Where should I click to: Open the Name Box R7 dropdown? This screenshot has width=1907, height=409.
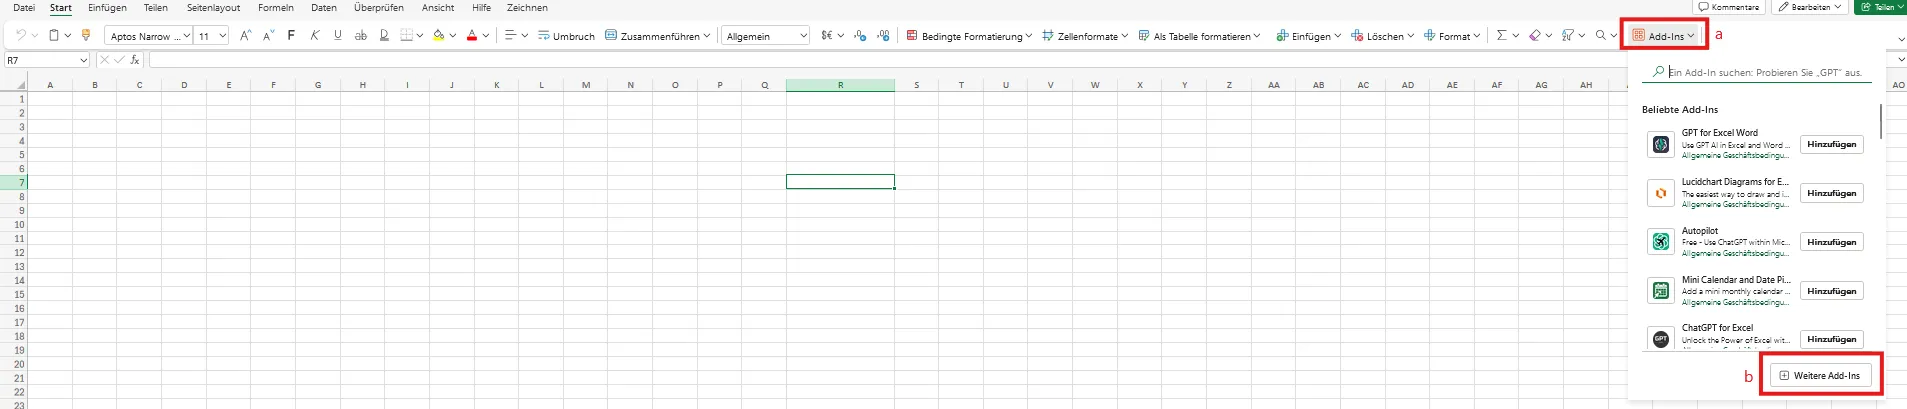(83, 61)
